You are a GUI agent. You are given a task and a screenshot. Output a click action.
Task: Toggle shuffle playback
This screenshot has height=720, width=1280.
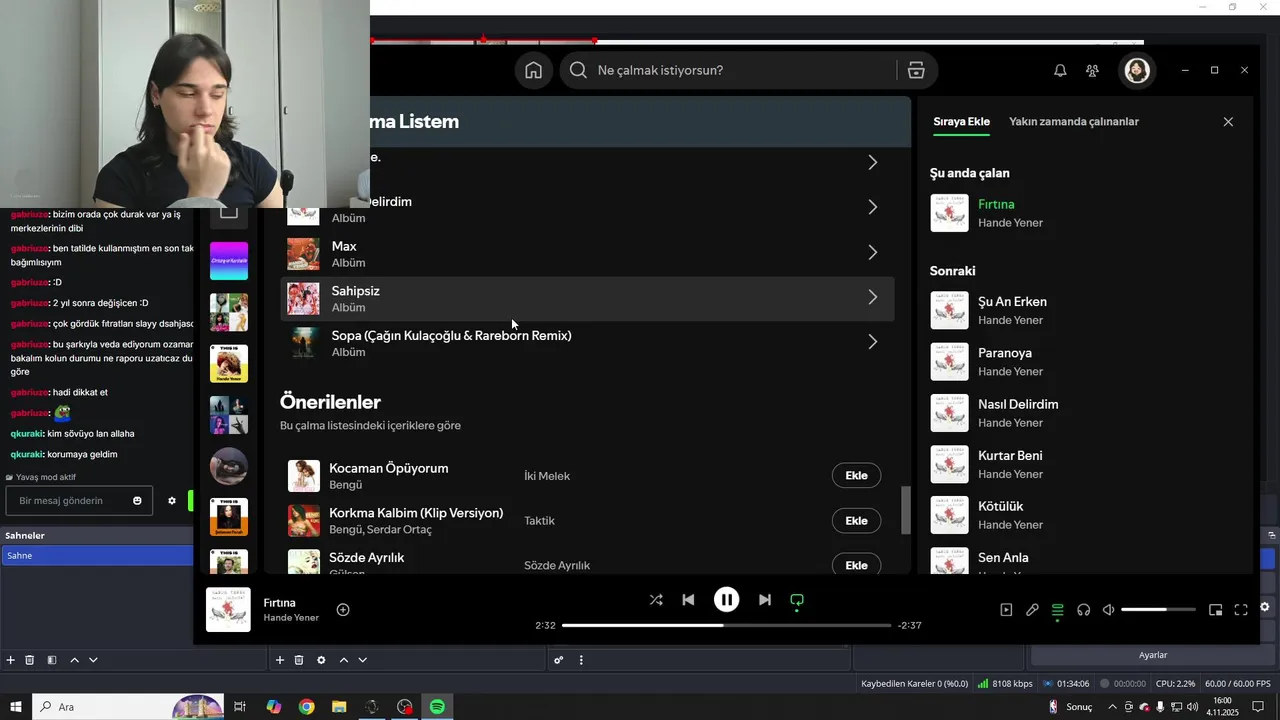(x=656, y=600)
